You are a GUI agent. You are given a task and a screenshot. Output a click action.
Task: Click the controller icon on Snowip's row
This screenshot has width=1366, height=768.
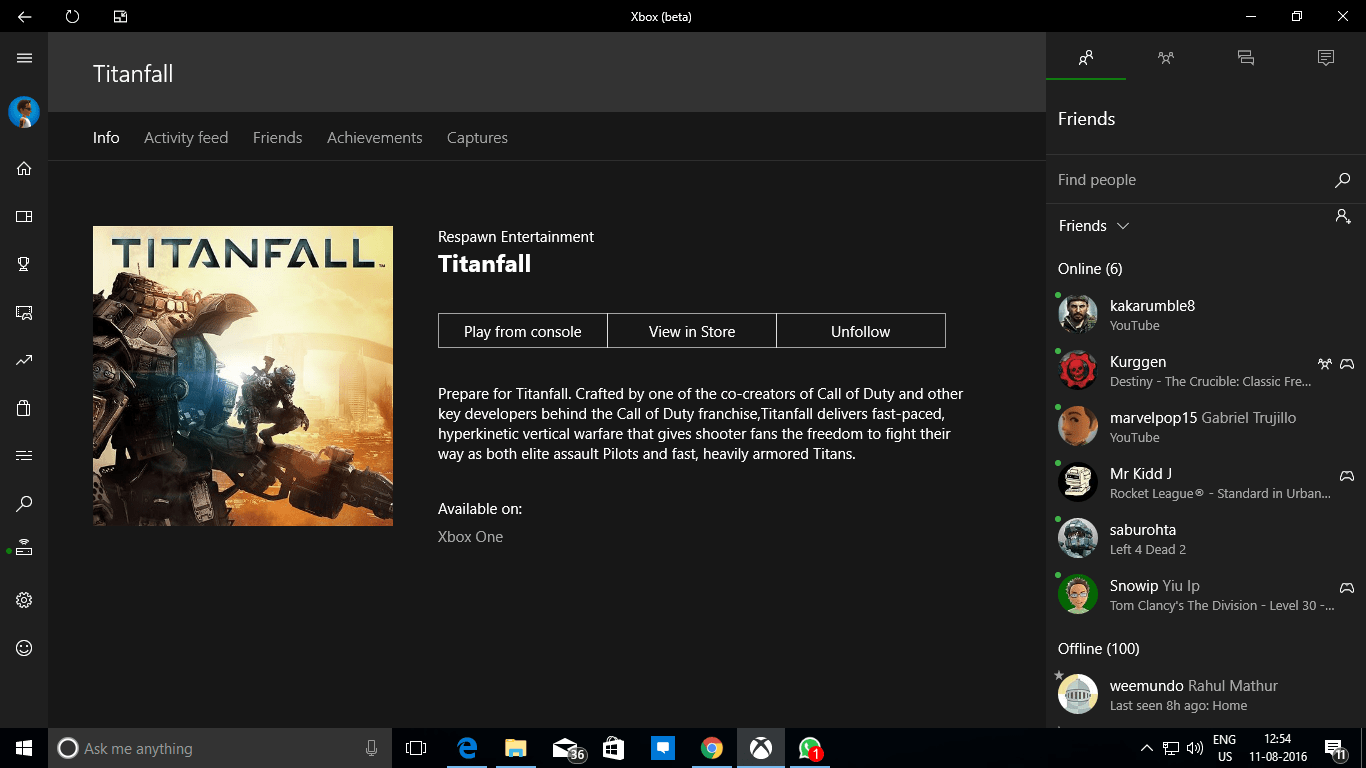(x=1347, y=587)
